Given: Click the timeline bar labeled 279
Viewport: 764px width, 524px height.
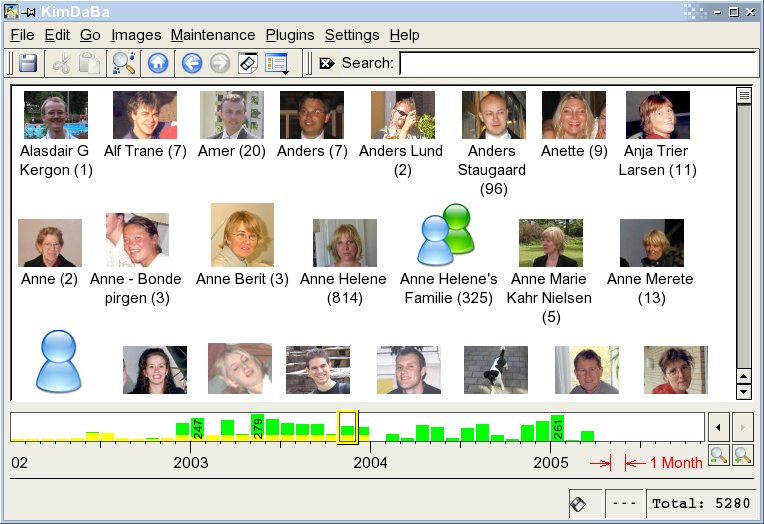Looking at the screenshot, I should coord(257,427).
